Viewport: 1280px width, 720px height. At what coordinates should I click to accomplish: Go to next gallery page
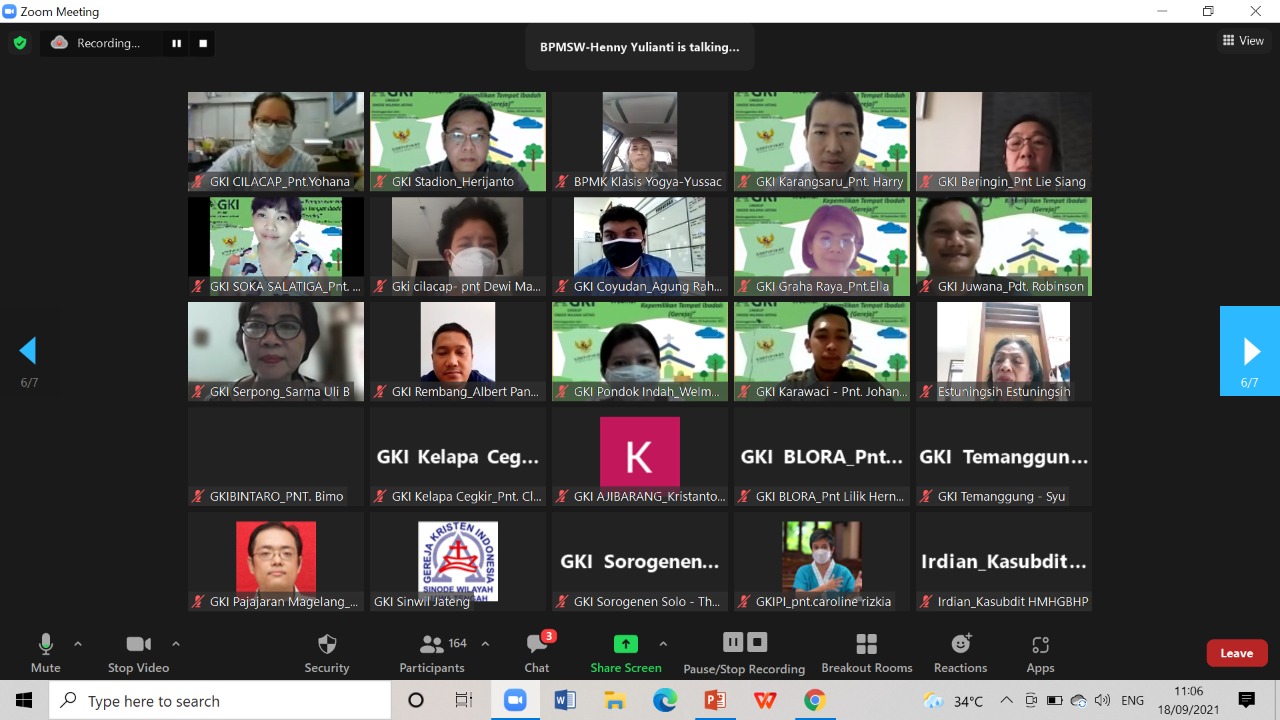click(1250, 351)
